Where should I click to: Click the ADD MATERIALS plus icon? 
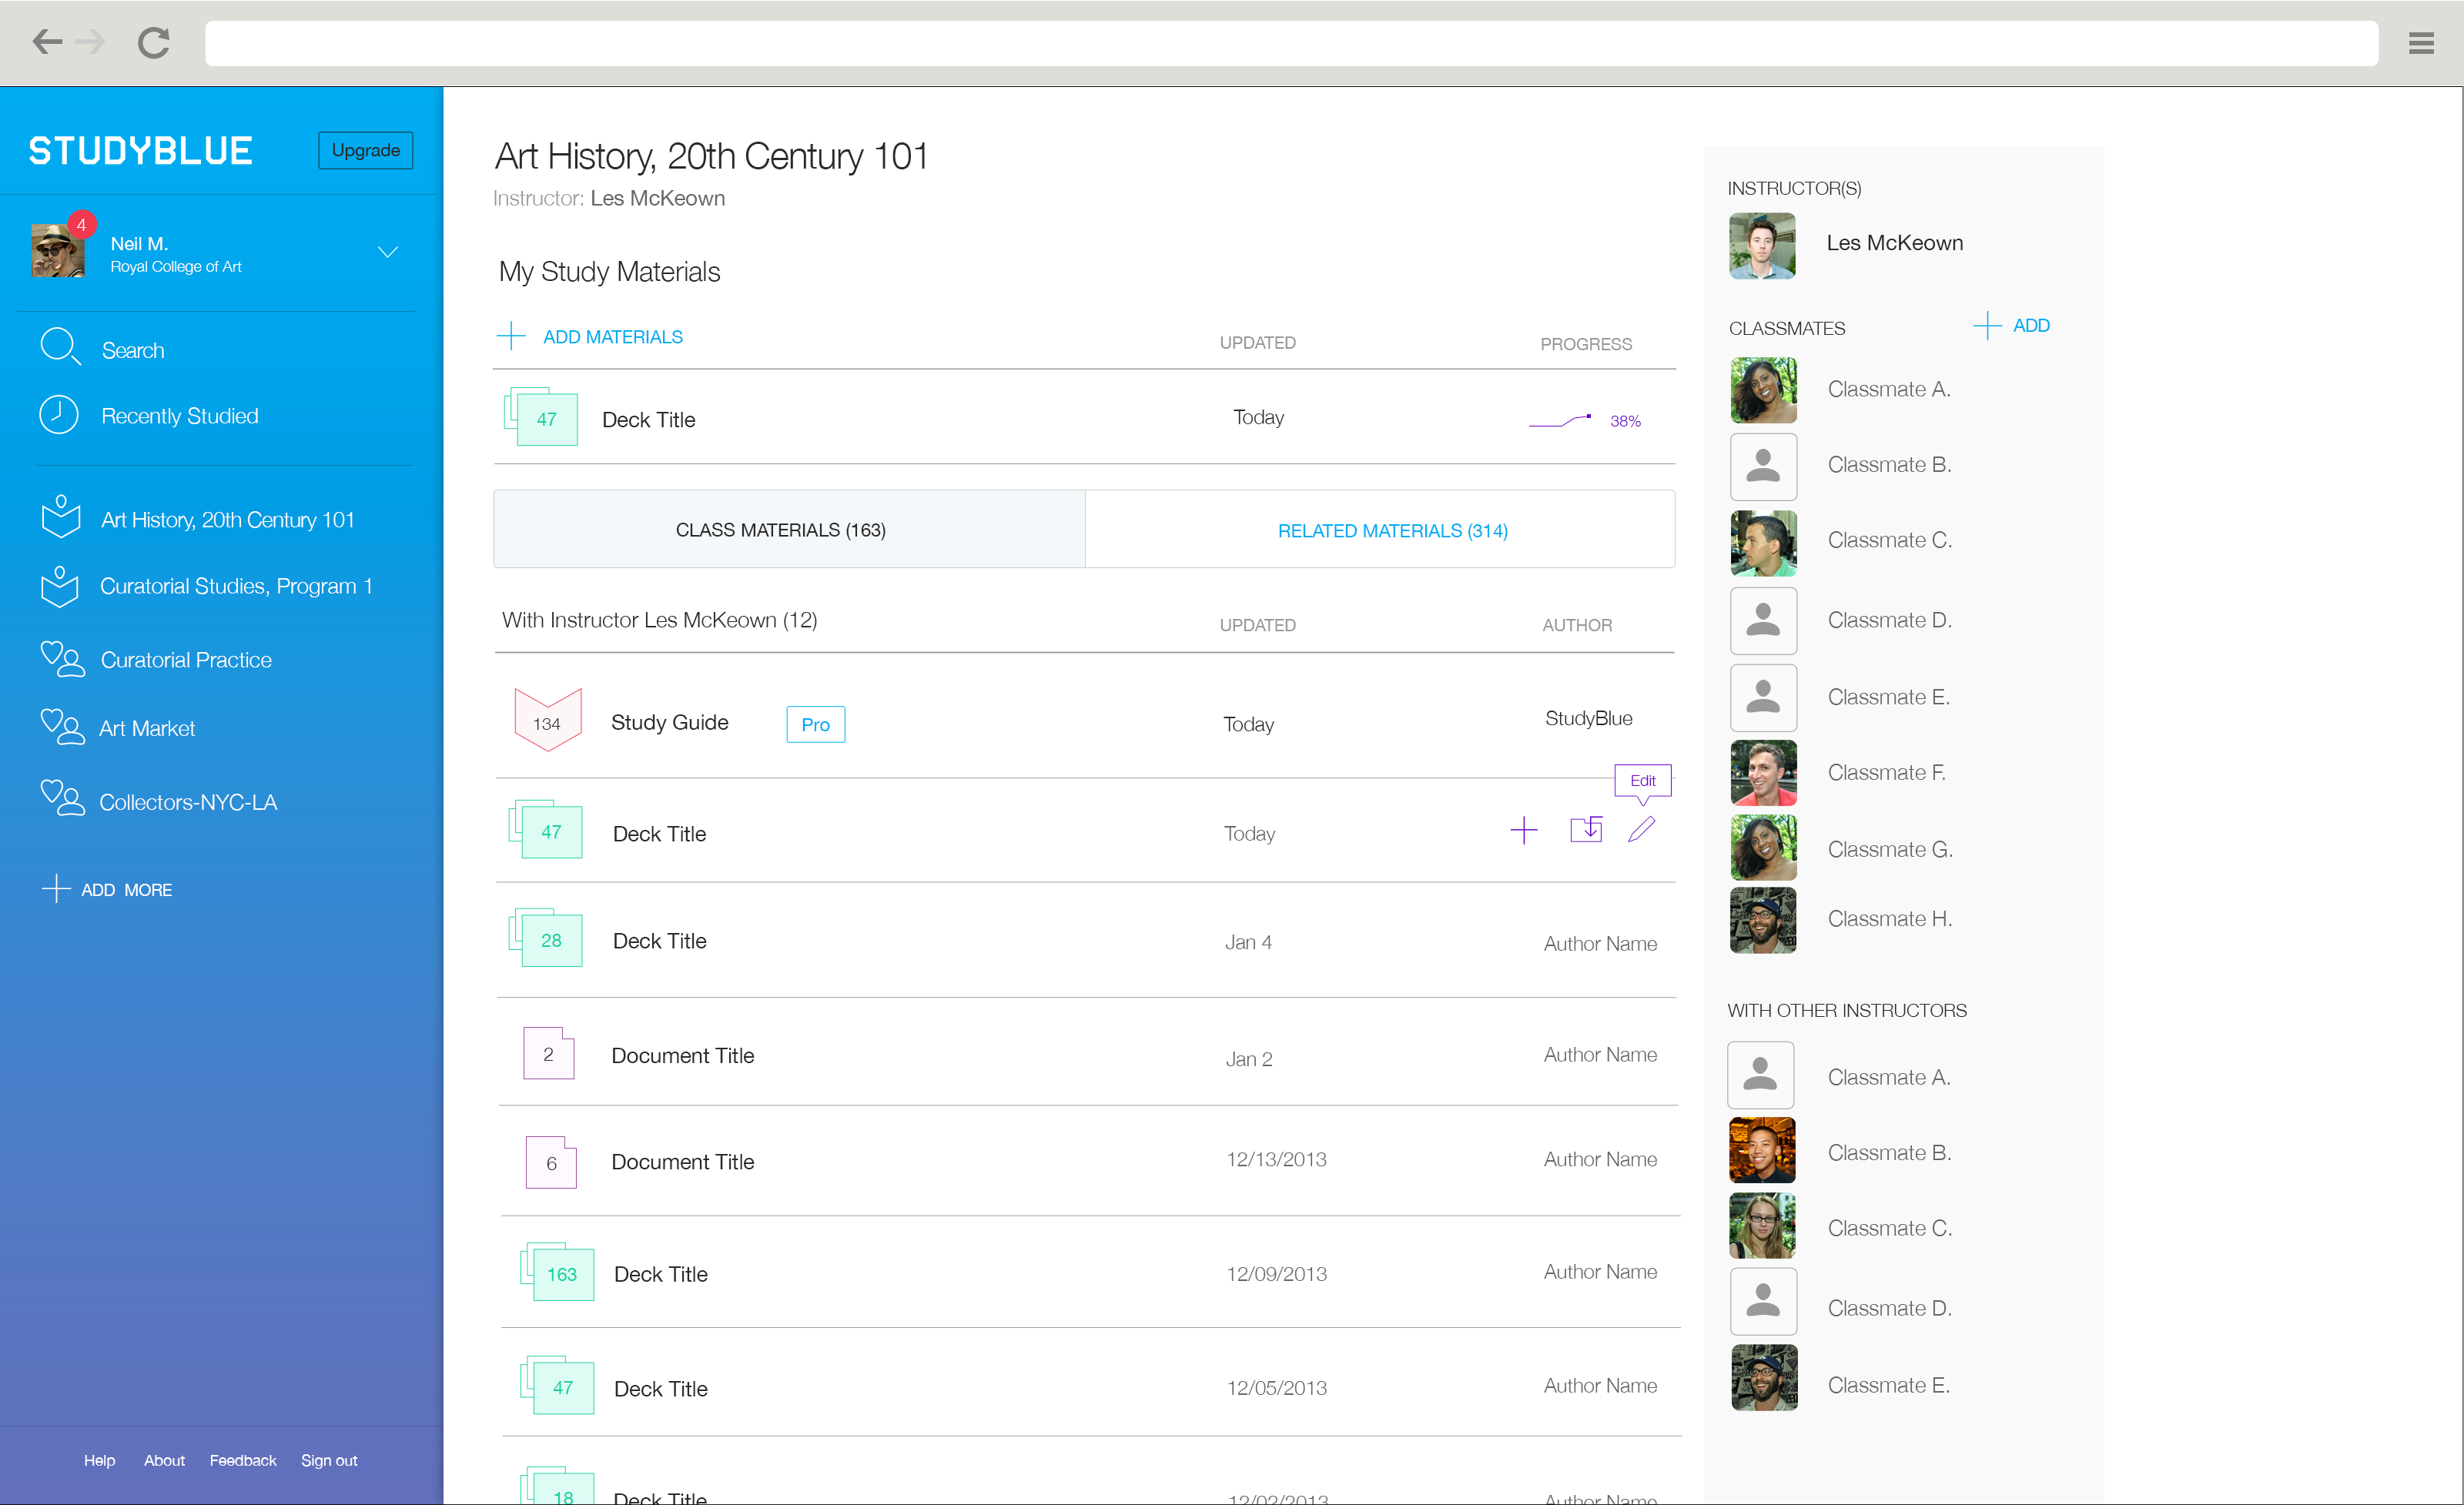click(511, 336)
